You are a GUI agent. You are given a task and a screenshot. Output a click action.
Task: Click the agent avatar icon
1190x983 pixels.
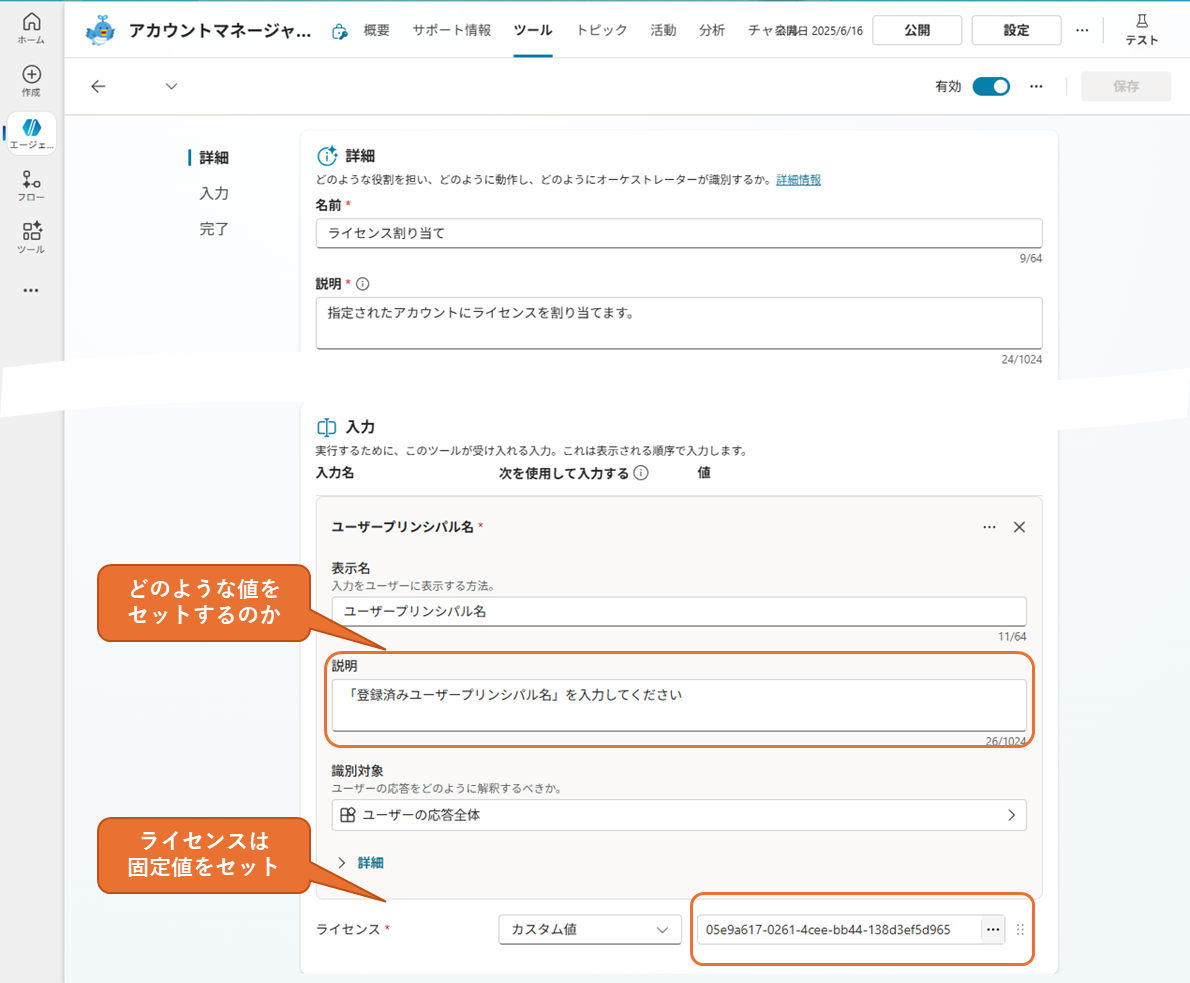pos(100,30)
